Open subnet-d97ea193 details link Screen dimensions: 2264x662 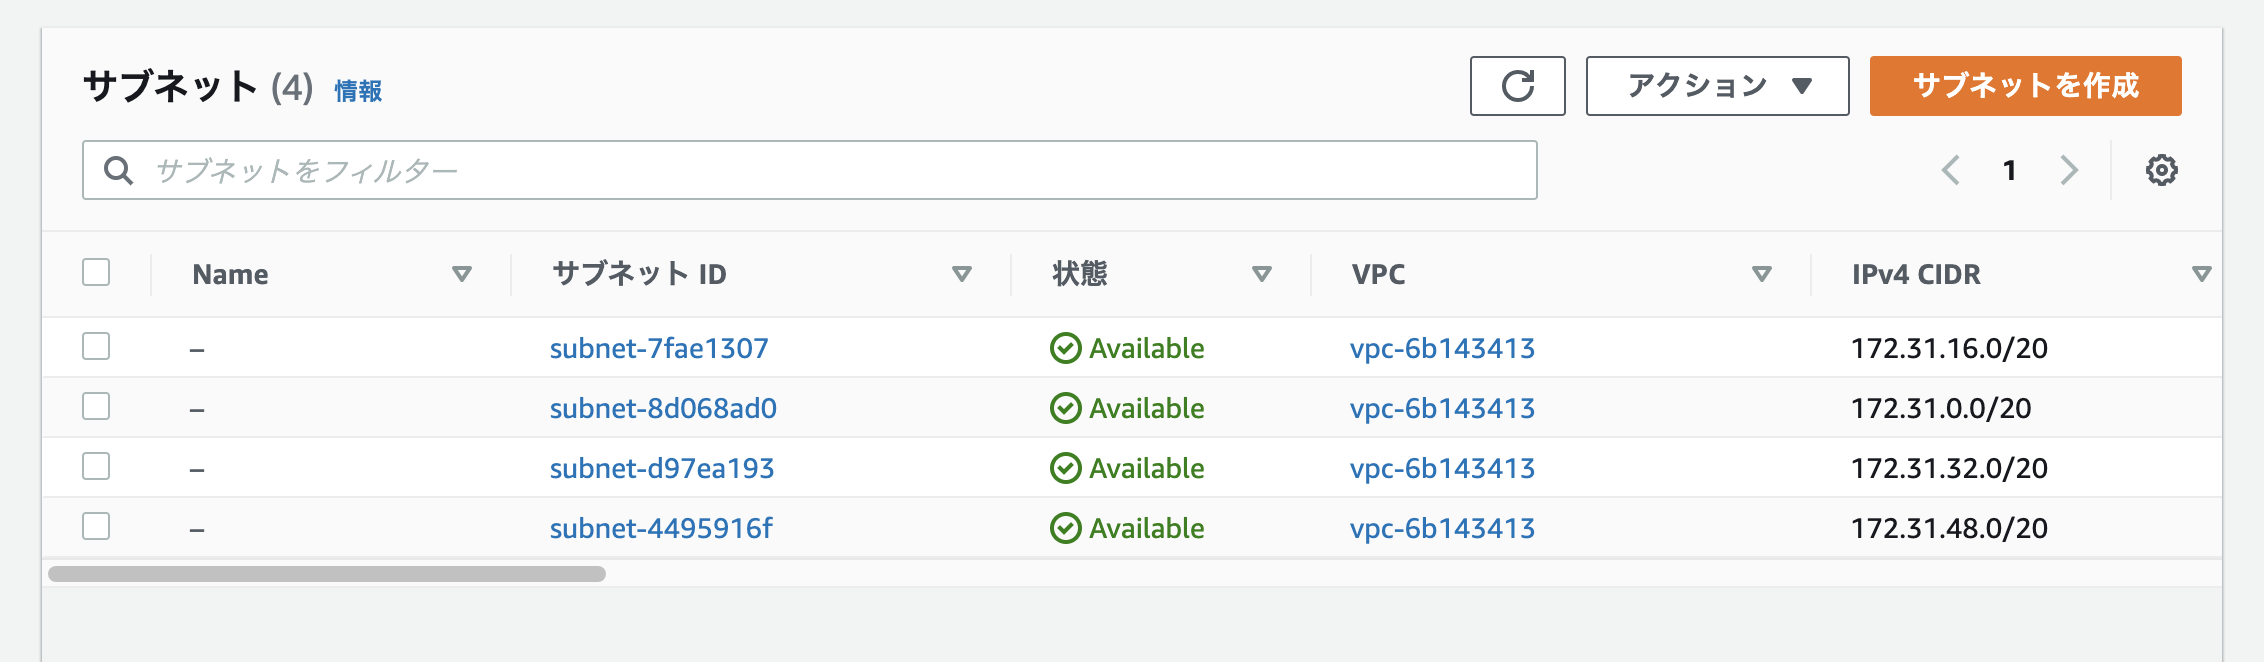[662, 467]
